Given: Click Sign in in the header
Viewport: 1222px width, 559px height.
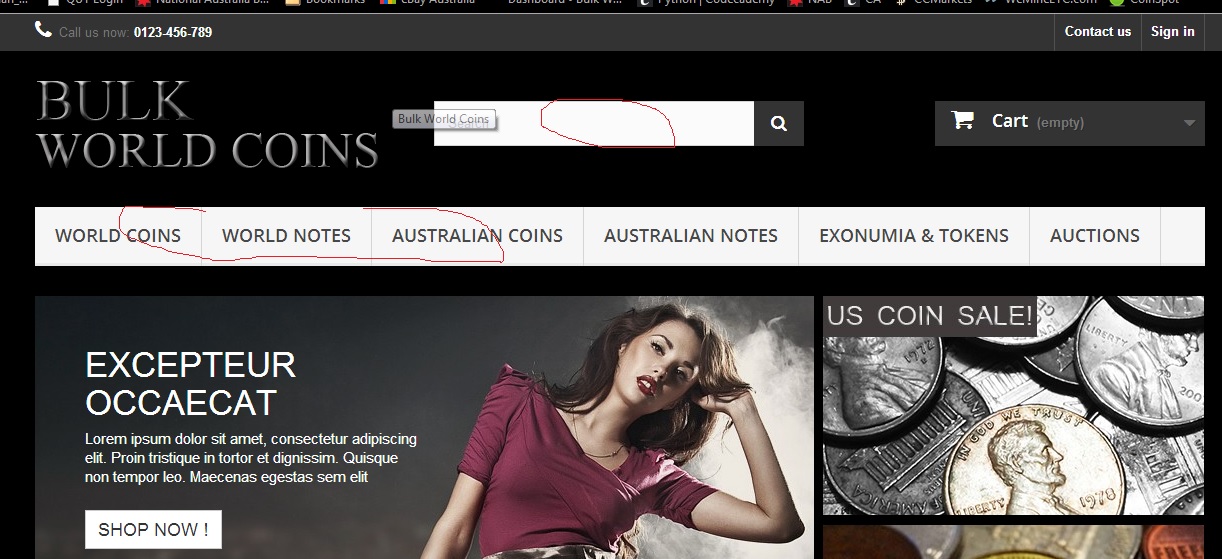Looking at the screenshot, I should (x=1172, y=32).
